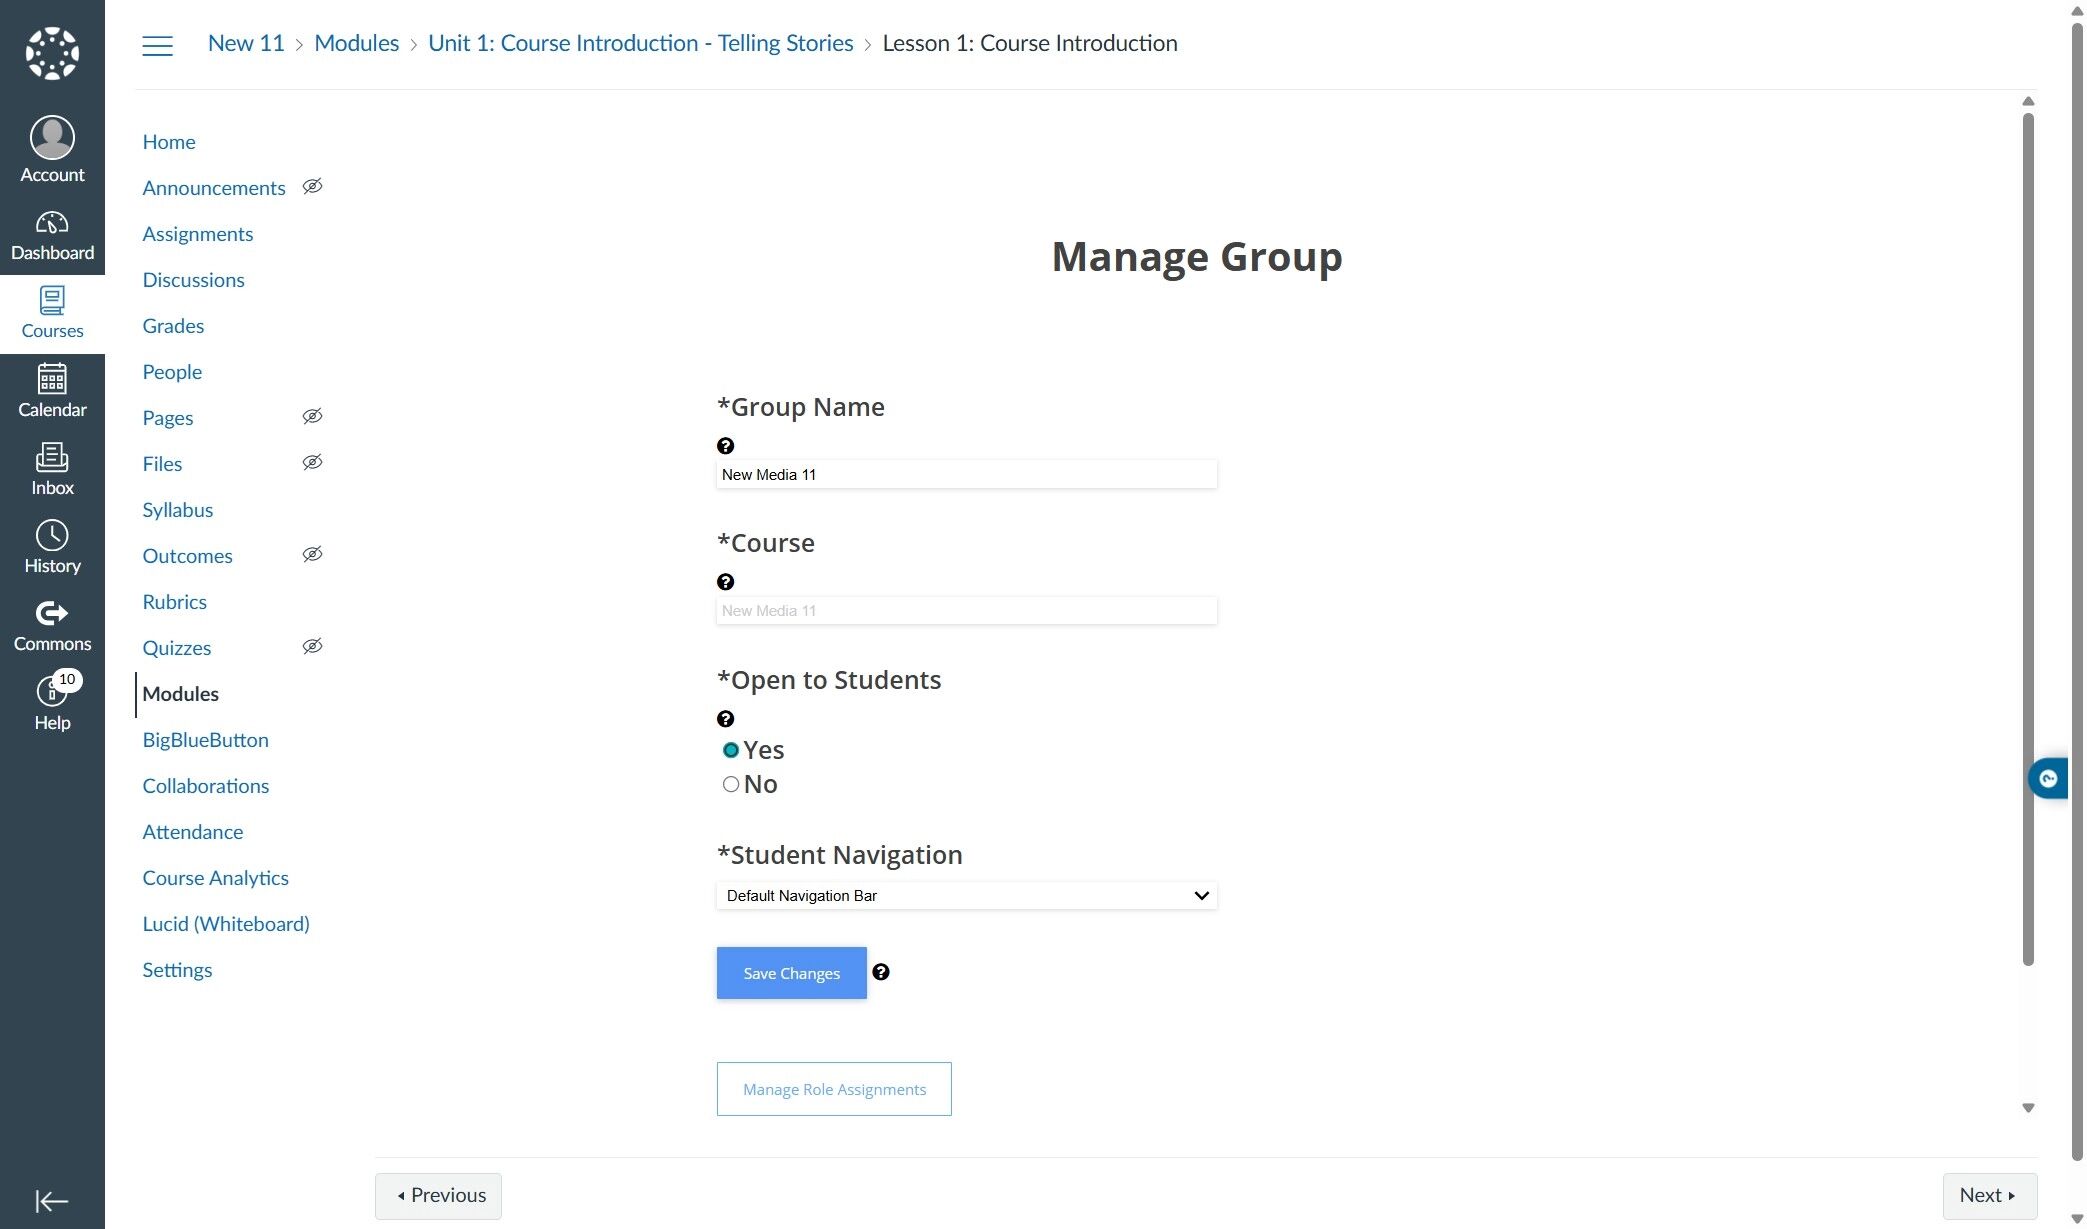Screen dimensions: 2087x1229
Task: Open the History clock icon
Action: 52,547
